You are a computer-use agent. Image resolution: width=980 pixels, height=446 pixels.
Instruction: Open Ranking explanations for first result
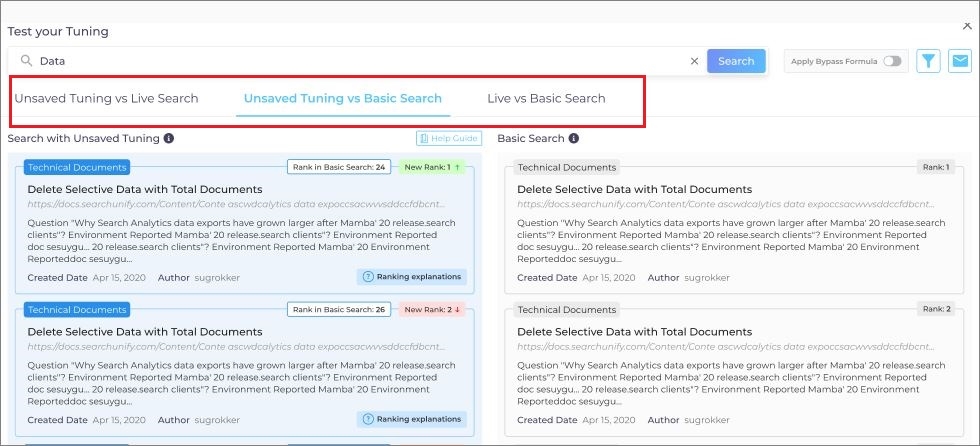[411, 277]
